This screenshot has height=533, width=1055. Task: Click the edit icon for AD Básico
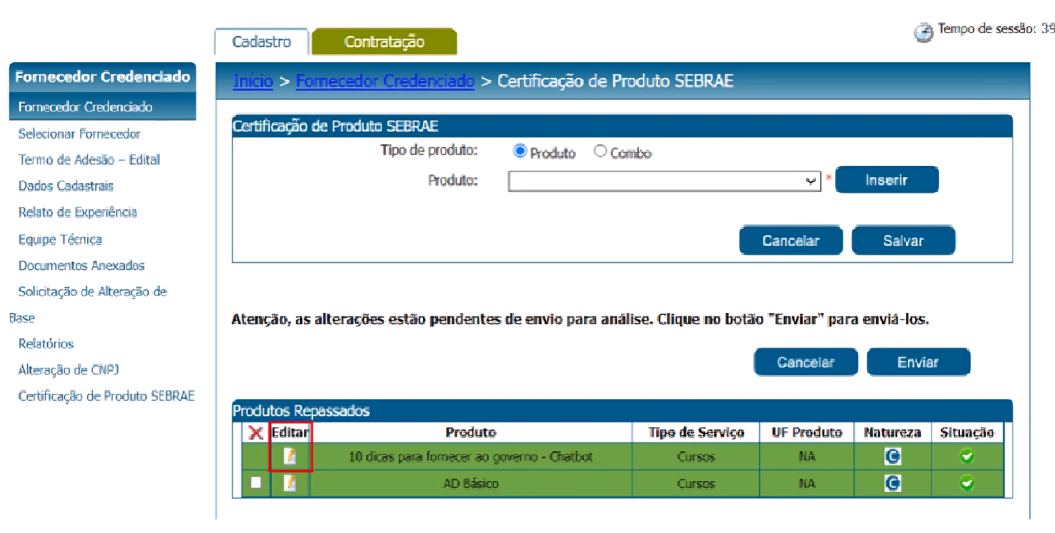click(x=290, y=483)
